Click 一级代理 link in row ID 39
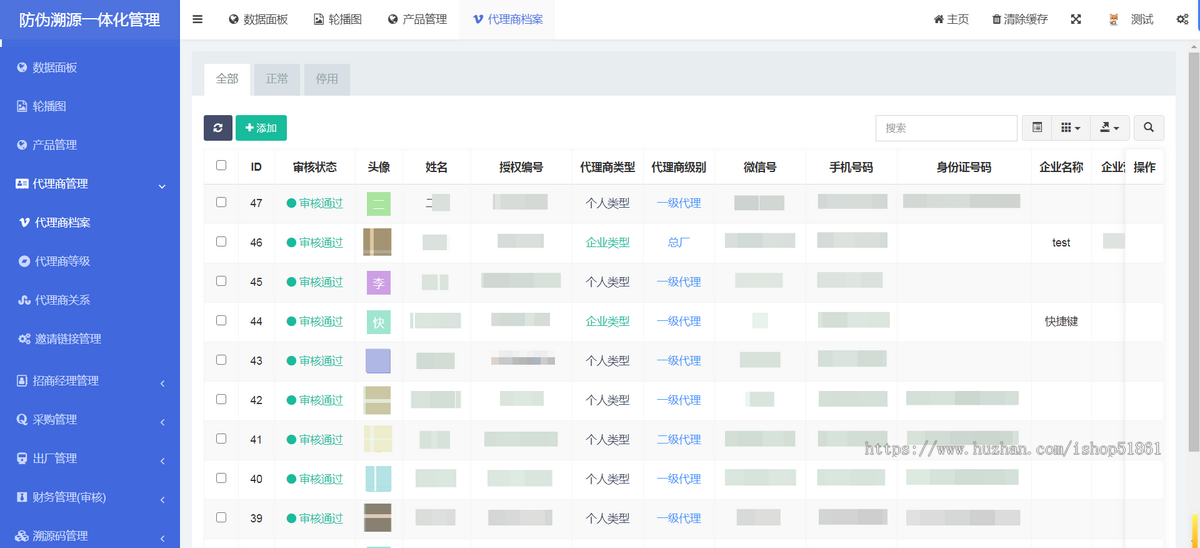The image size is (1200, 548). [x=679, y=518]
